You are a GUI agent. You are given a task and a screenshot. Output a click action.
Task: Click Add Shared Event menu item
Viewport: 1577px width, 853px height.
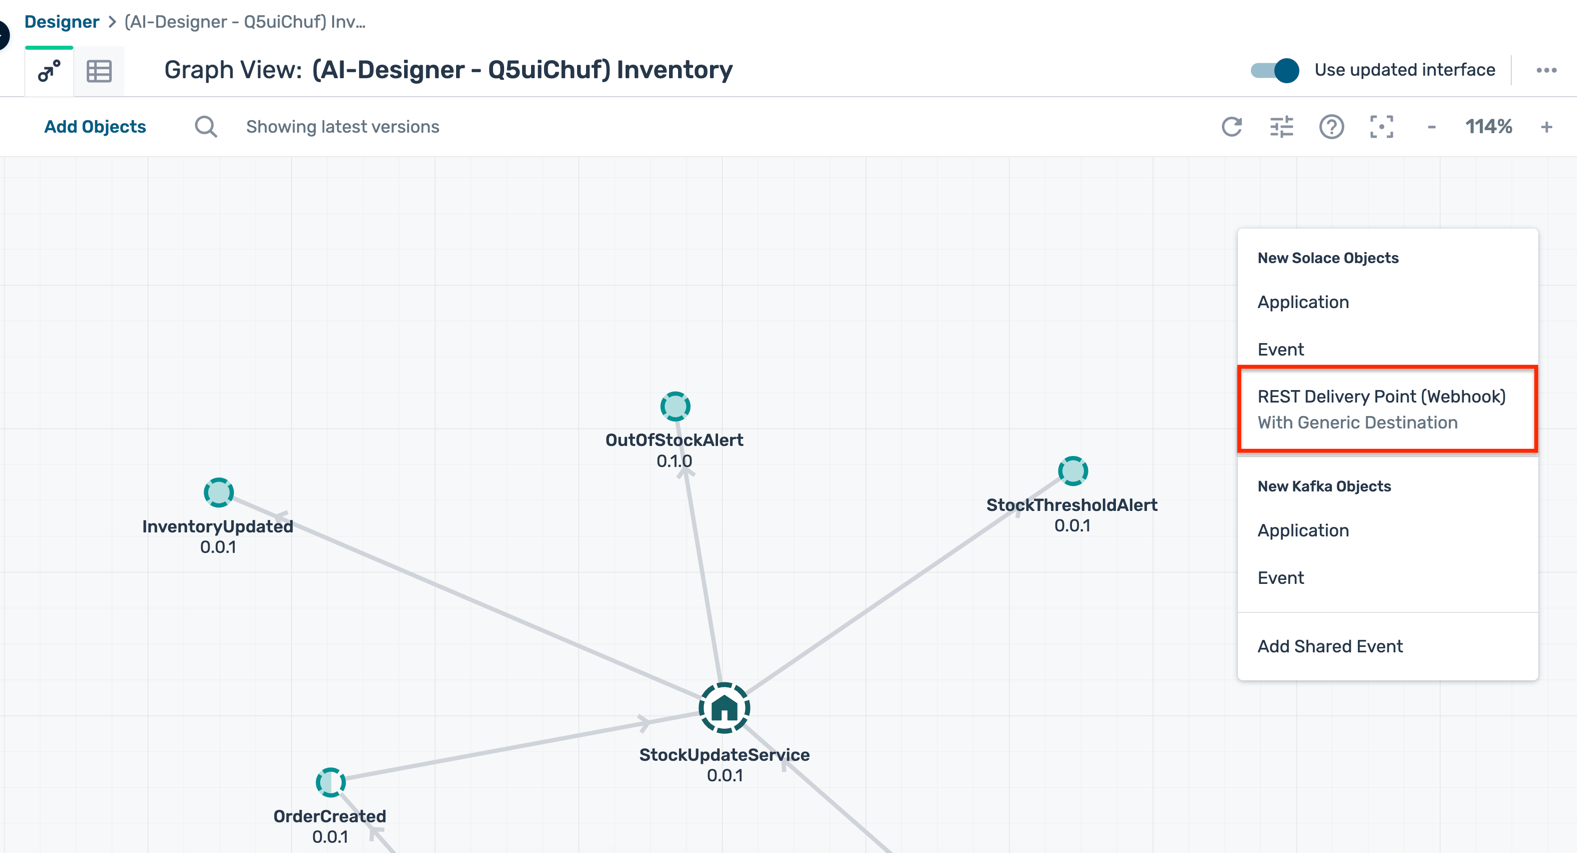click(x=1330, y=646)
